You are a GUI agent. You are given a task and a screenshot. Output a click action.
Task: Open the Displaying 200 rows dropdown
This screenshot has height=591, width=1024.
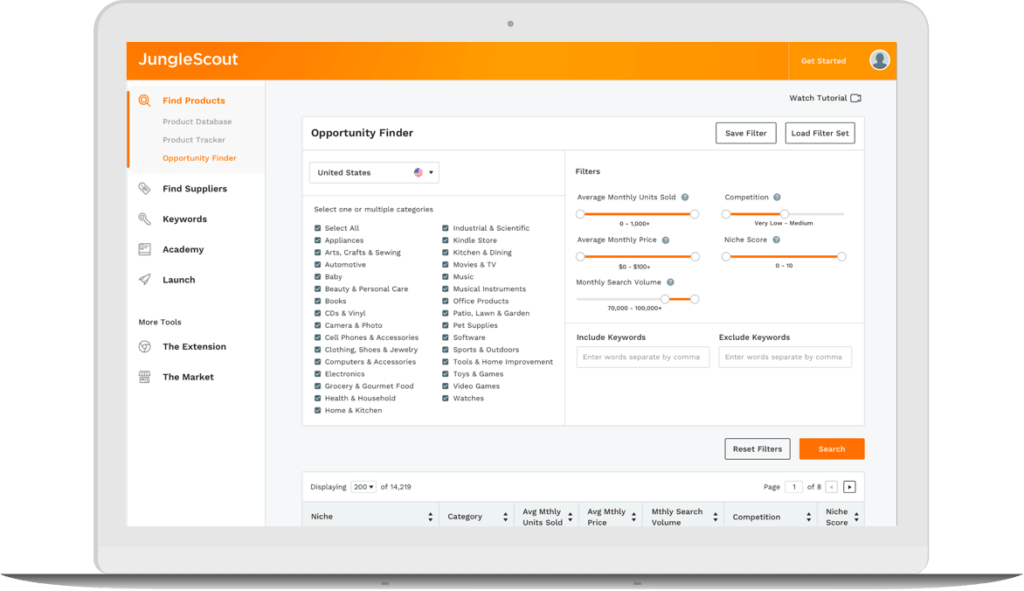(363, 487)
